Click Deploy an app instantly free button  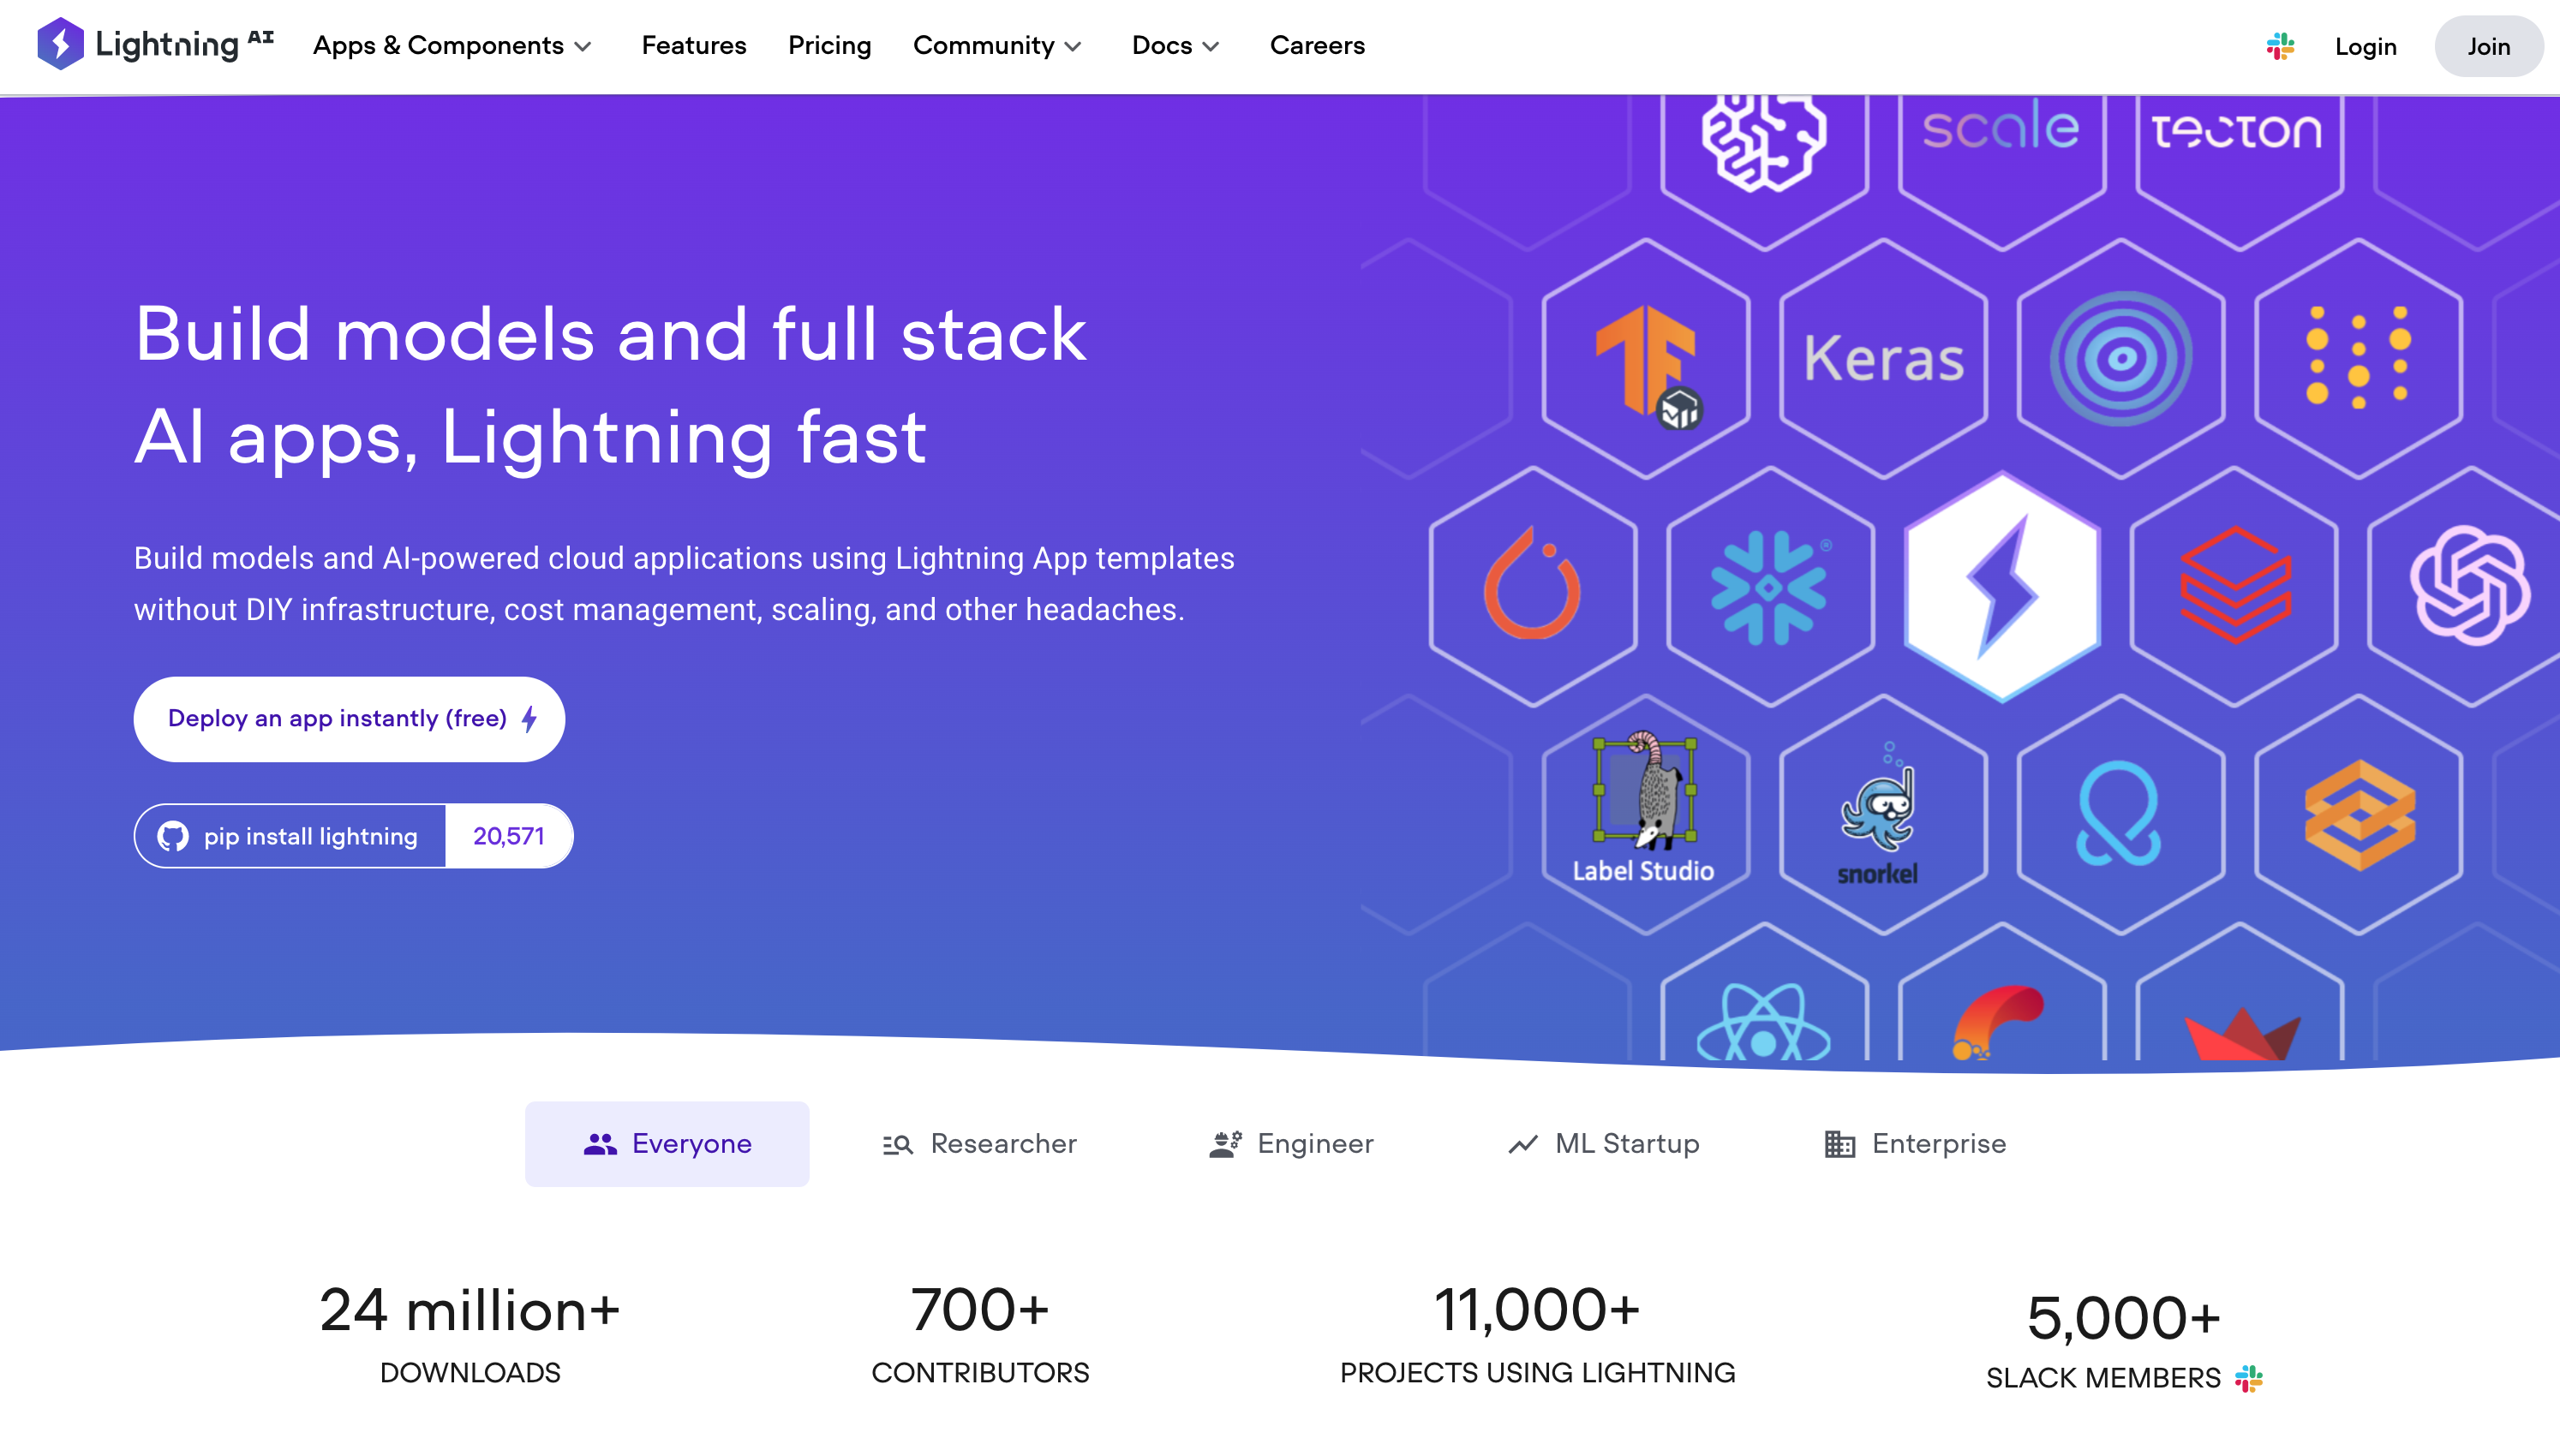pyautogui.click(x=350, y=718)
